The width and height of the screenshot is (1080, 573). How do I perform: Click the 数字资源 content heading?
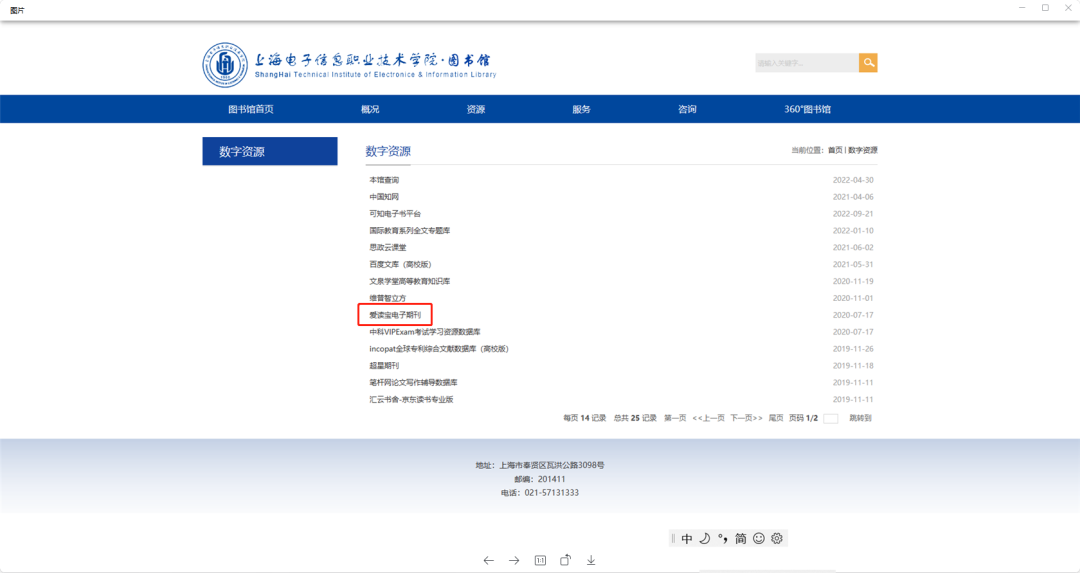[388, 152]
